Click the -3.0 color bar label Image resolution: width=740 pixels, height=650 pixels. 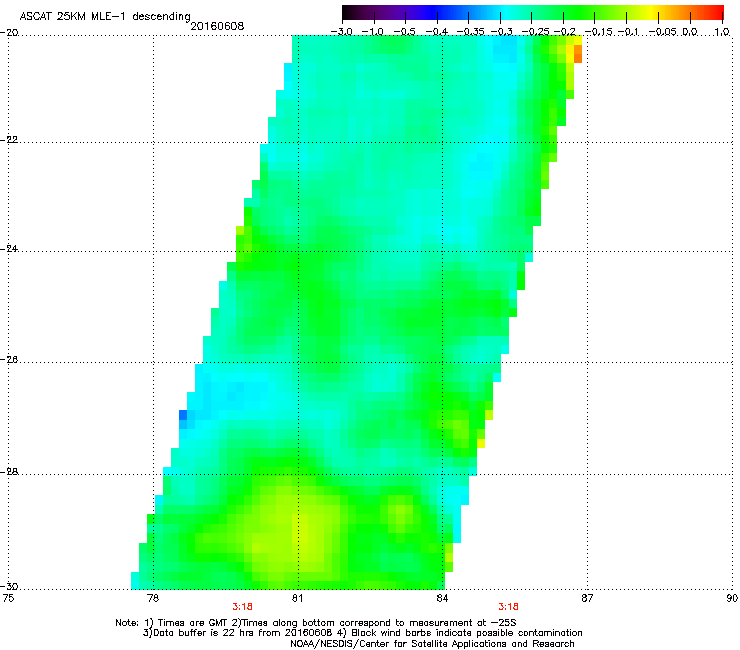pyautogui.click(x=341, y=32)
